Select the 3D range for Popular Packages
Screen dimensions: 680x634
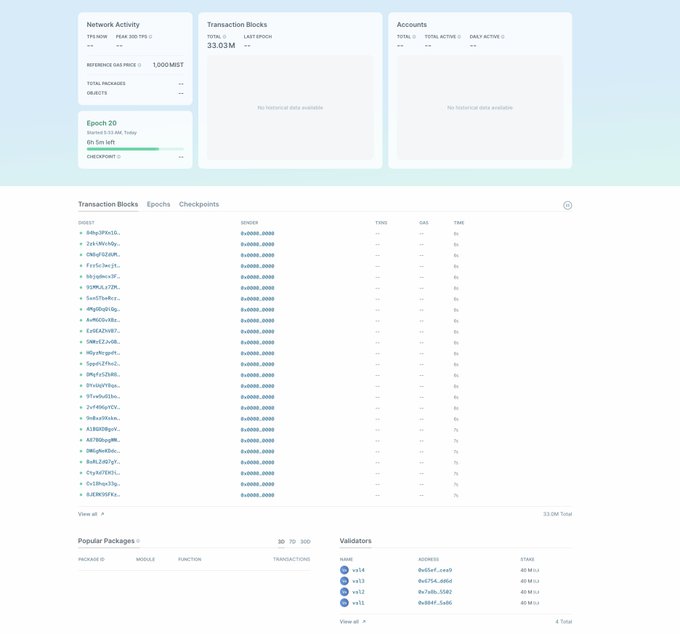pos(281,542)
